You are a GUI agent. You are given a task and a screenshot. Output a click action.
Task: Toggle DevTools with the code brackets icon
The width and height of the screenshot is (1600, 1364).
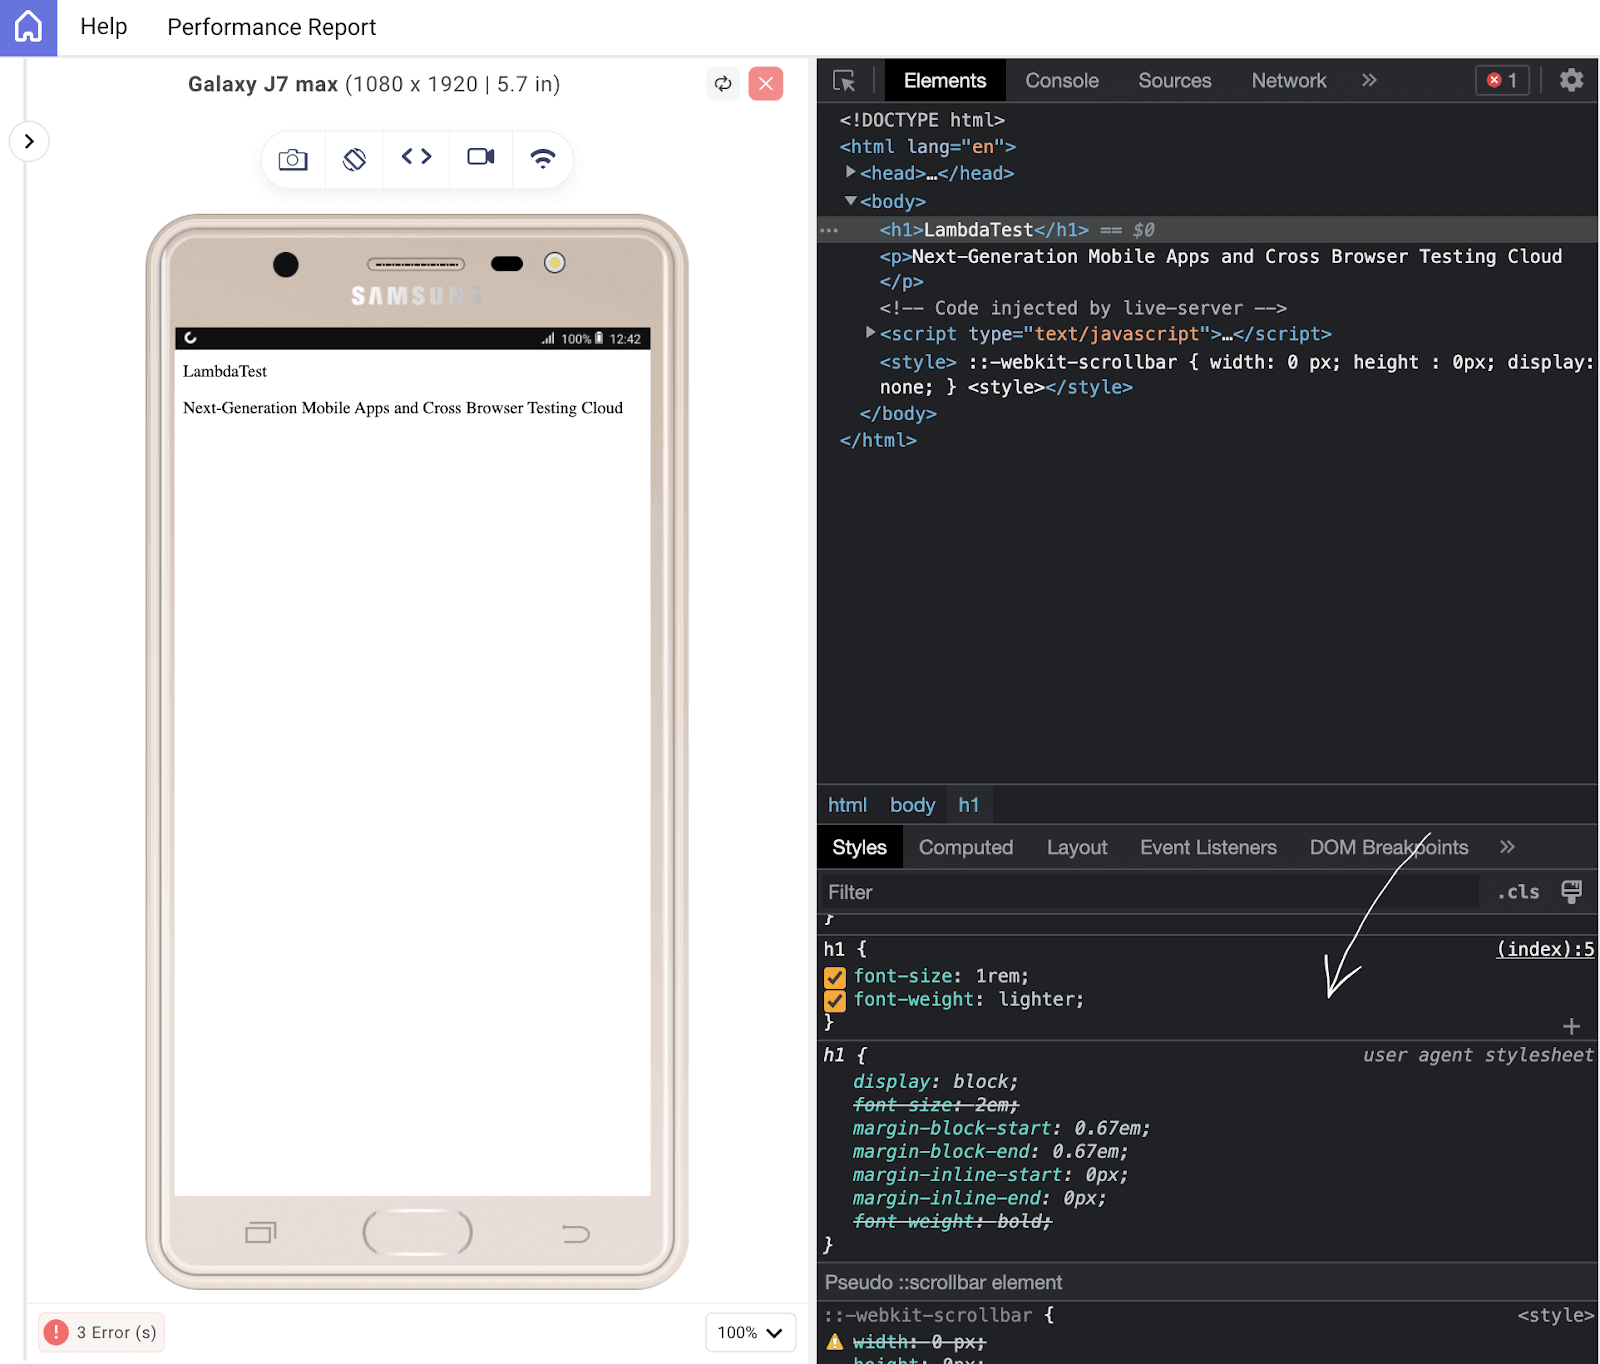pyautogui.click(x=417, y=157)
